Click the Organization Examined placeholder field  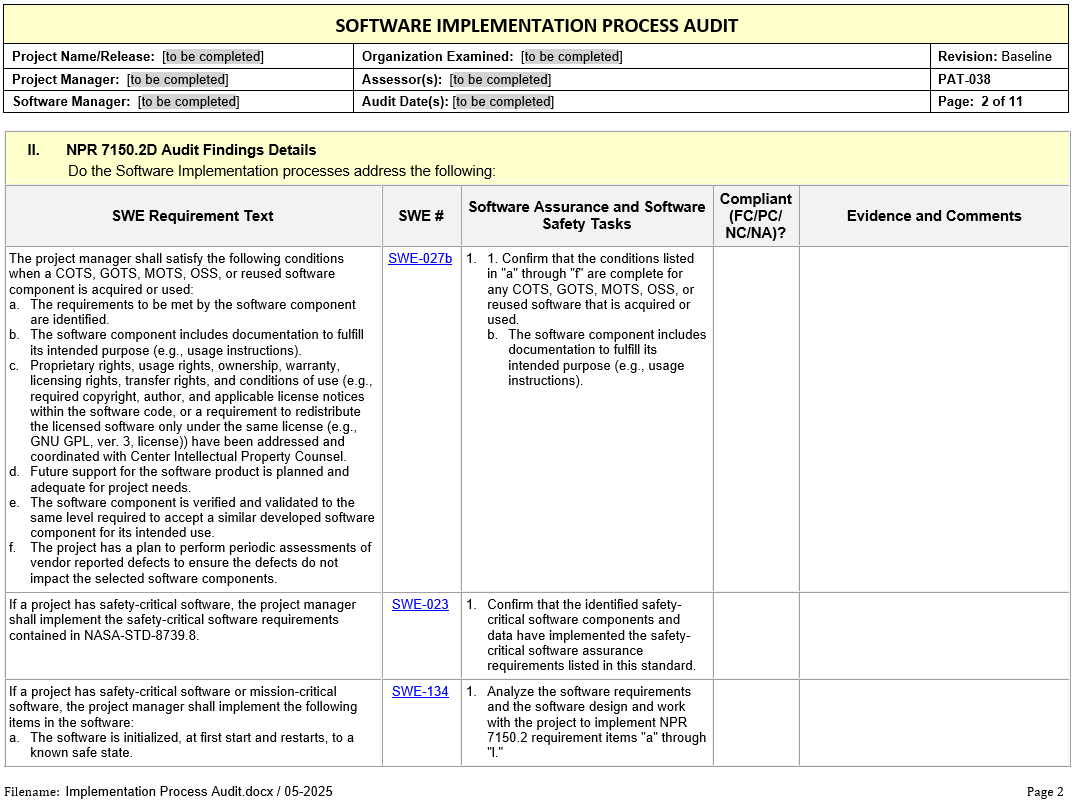[x=572, y=57]
